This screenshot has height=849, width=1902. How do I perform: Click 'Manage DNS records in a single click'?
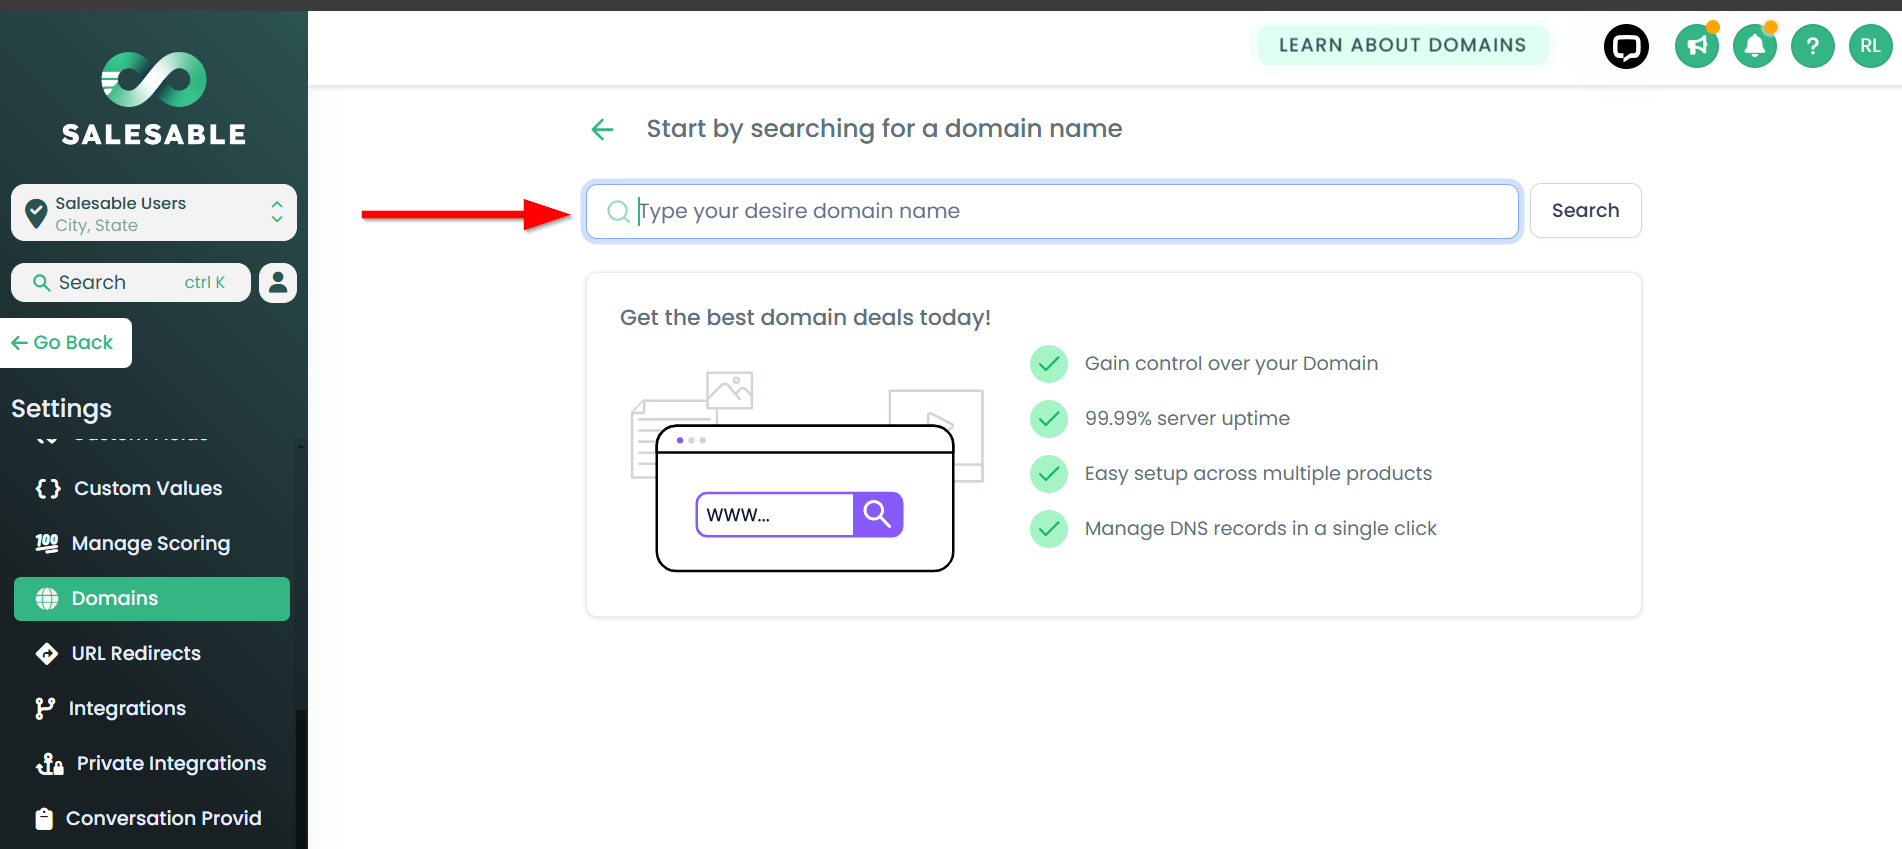coord(1260,529)
